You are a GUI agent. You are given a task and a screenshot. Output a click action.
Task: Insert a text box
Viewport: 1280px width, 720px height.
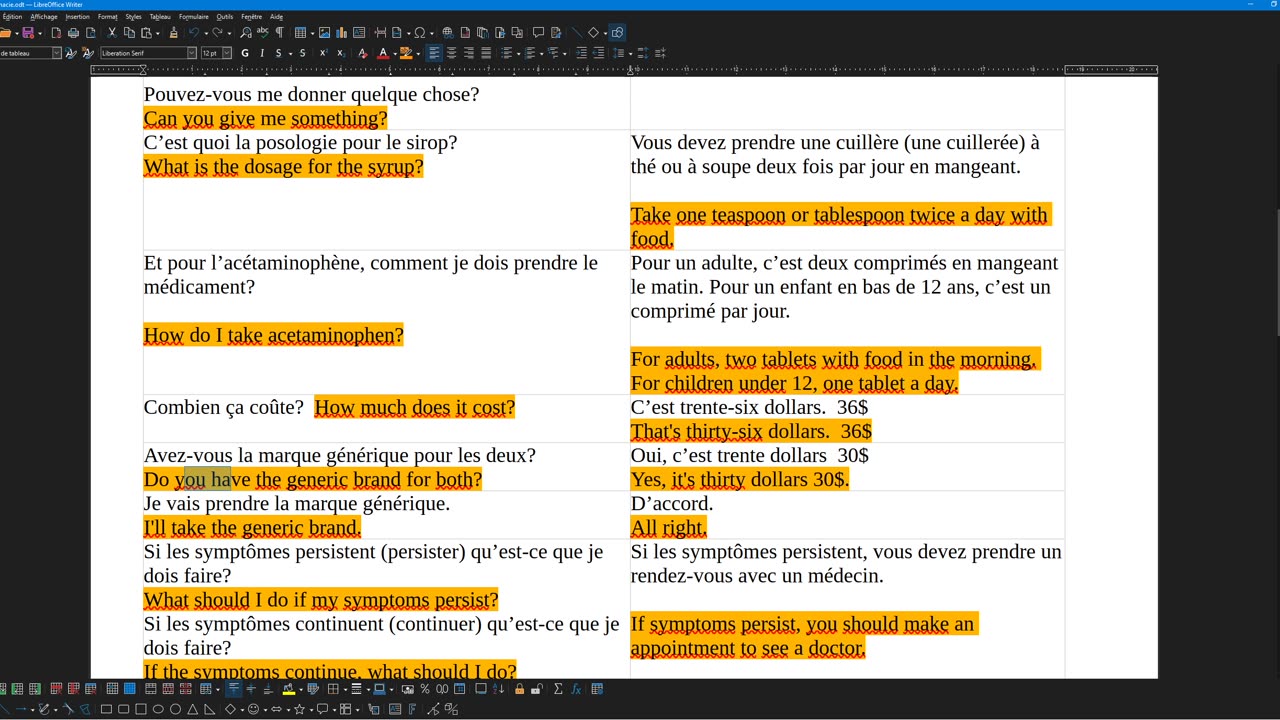(x=359, y=33)
